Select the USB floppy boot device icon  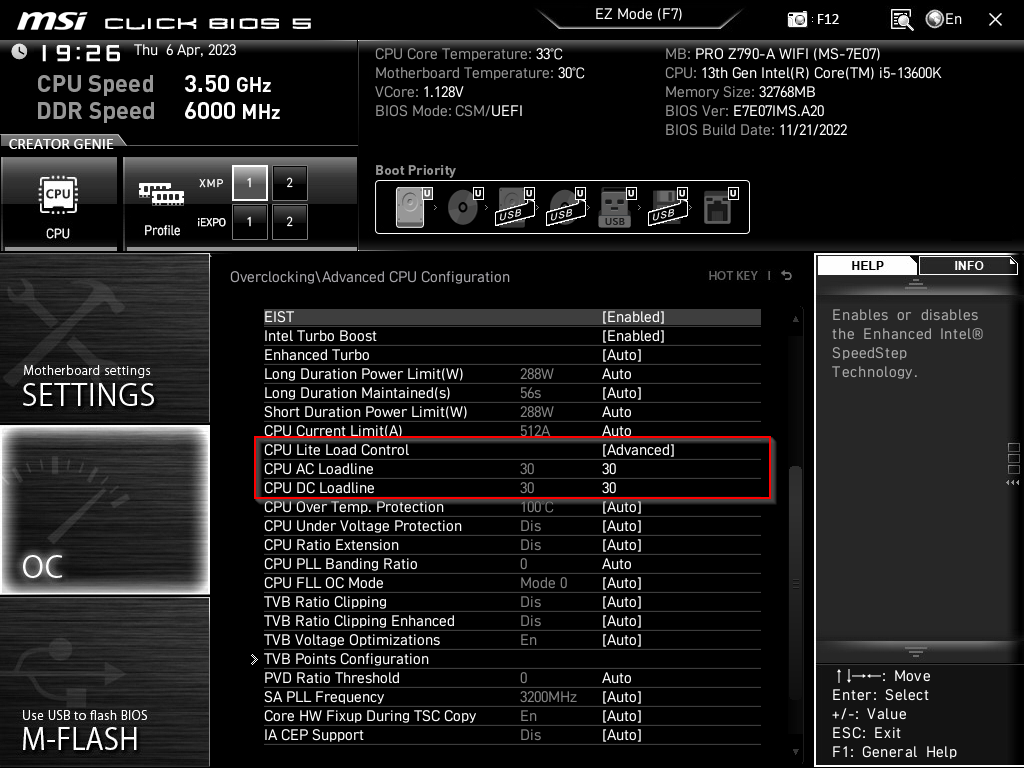coord(667,207)
